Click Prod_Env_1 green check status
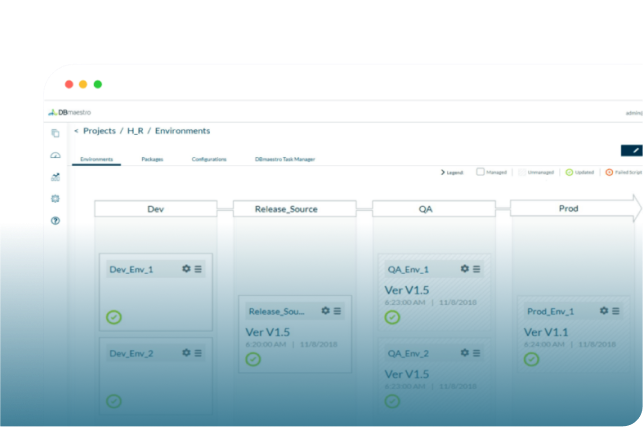This screenshot has width=643, height=427. pyautogui.click(x=531, y=359)
